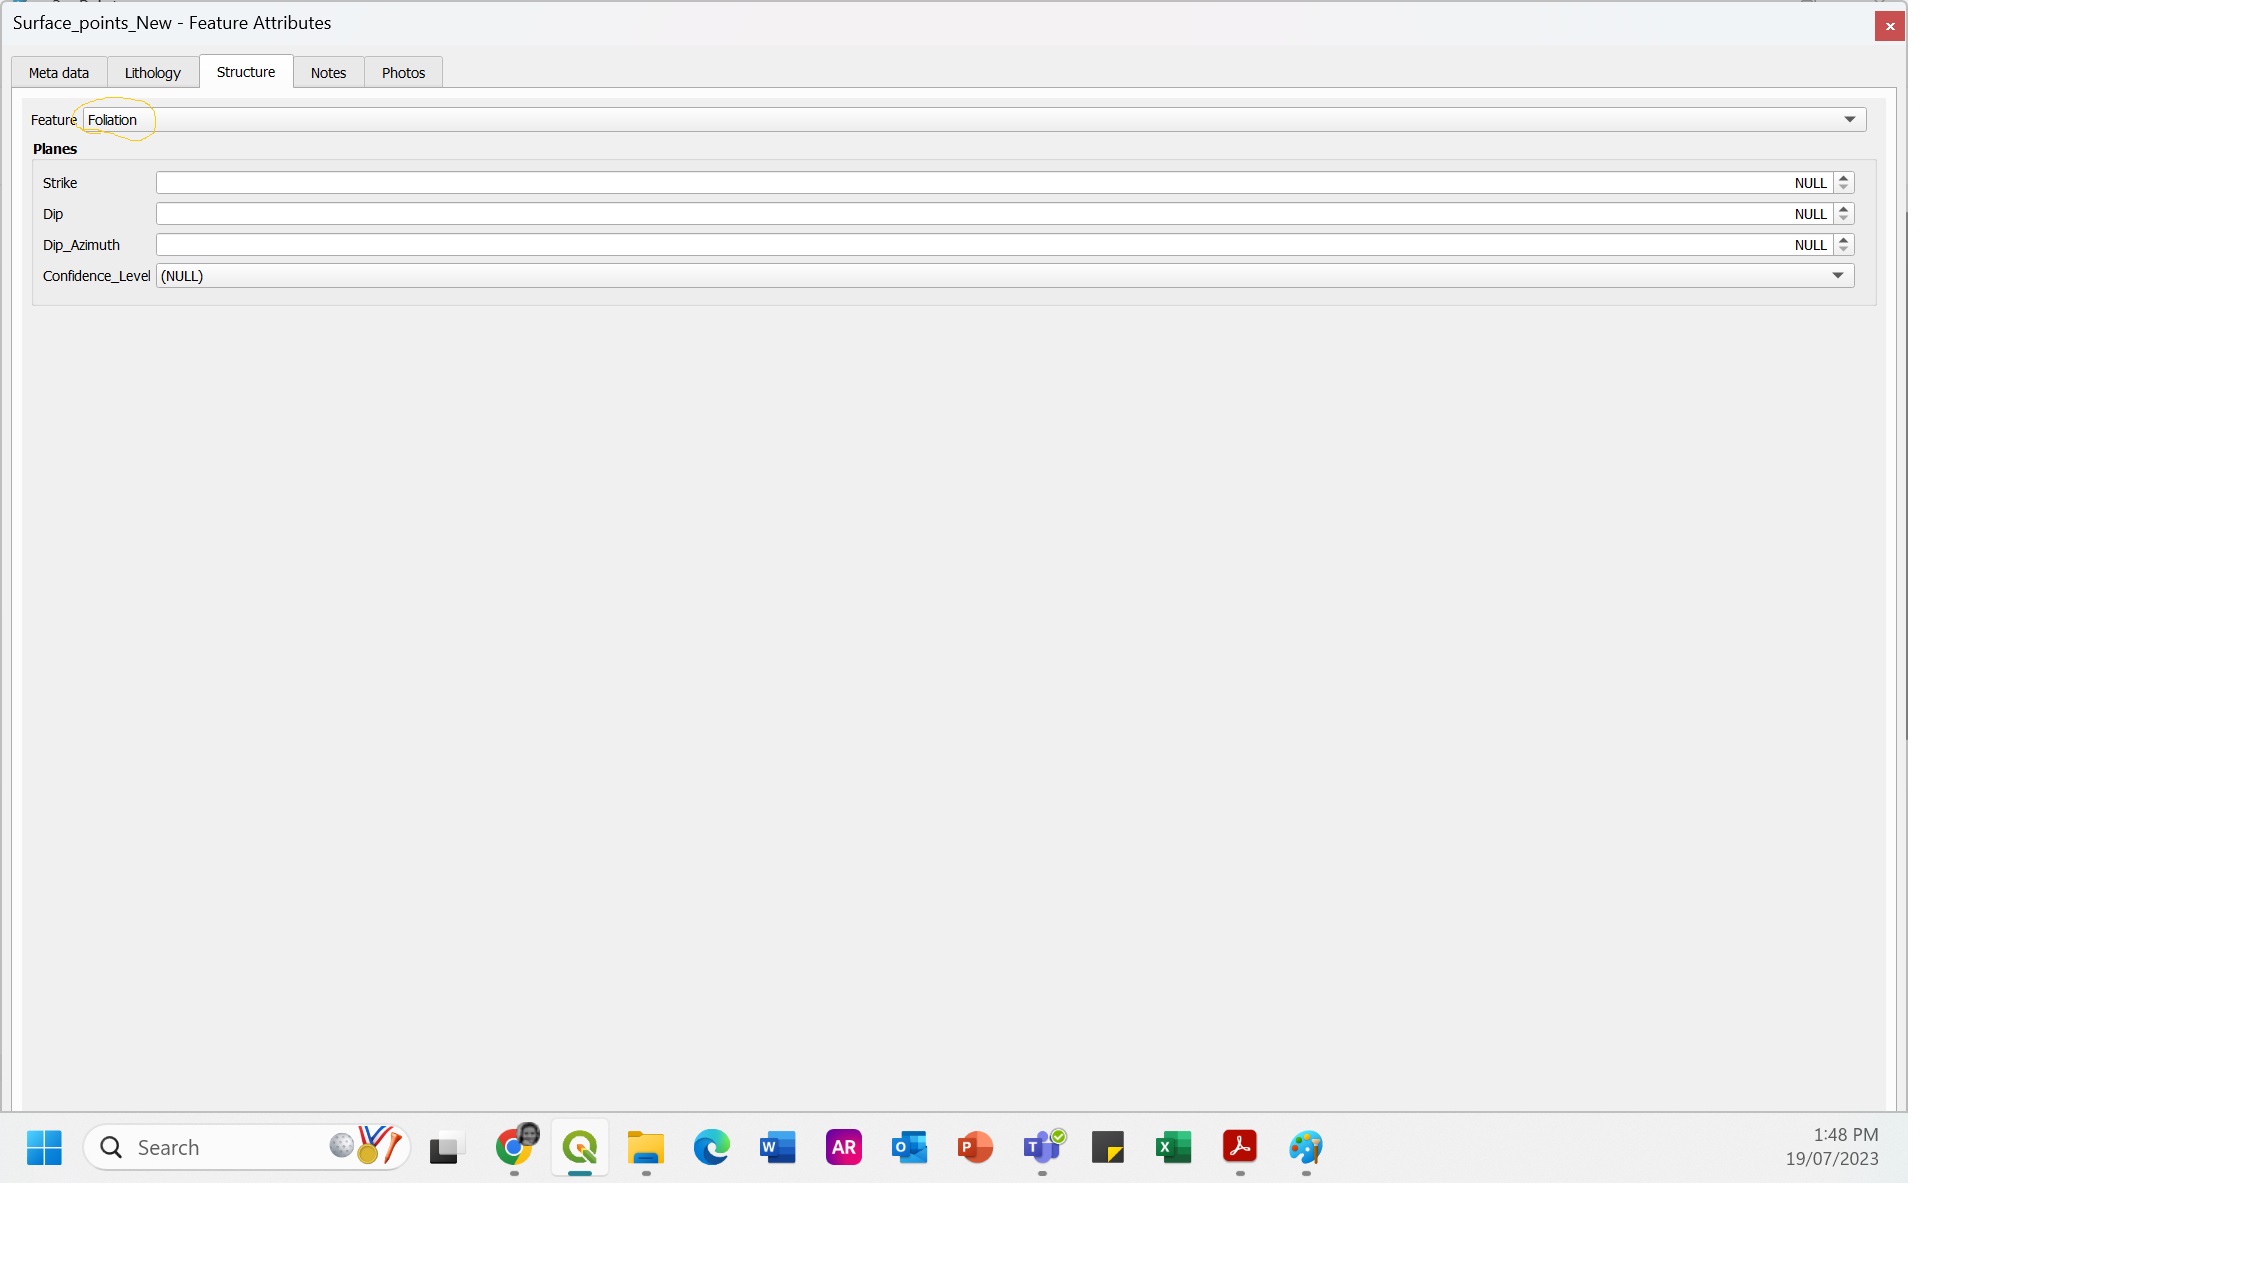
Task: Click the Chrome browser icon
Action: (x=513, y=1147)
